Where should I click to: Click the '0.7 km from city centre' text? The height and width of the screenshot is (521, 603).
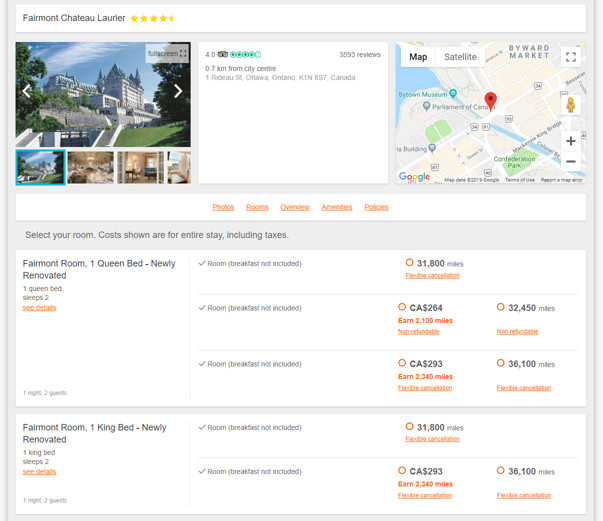point(241,68)
